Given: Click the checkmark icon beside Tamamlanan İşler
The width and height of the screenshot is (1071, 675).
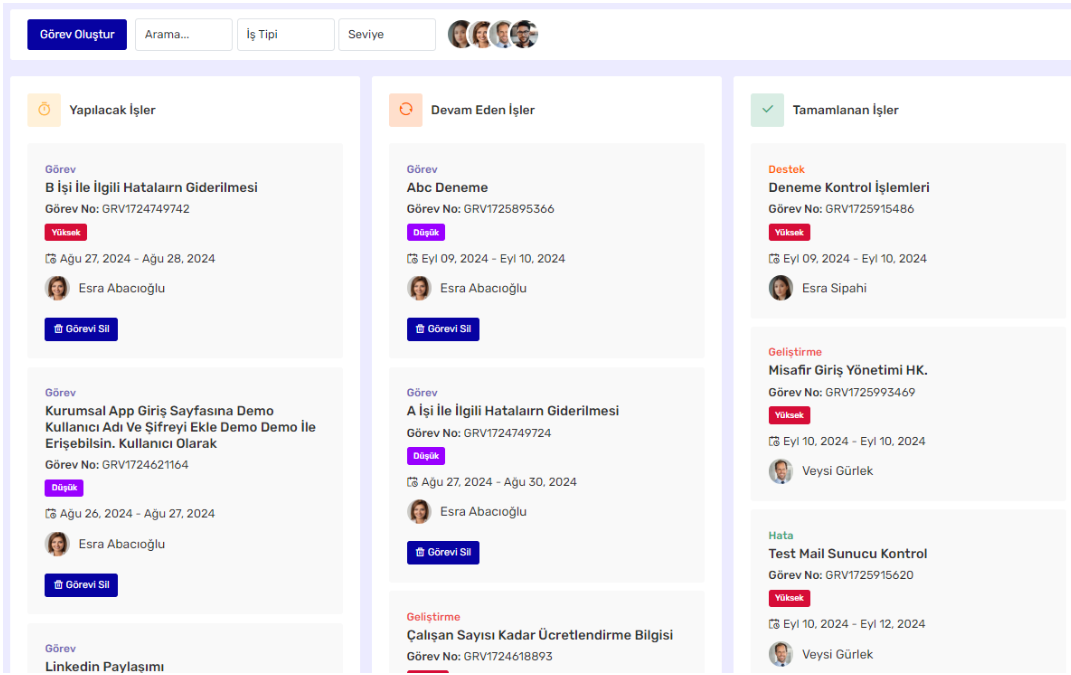Looking at the screenshot, I should [x=767, y=110].
